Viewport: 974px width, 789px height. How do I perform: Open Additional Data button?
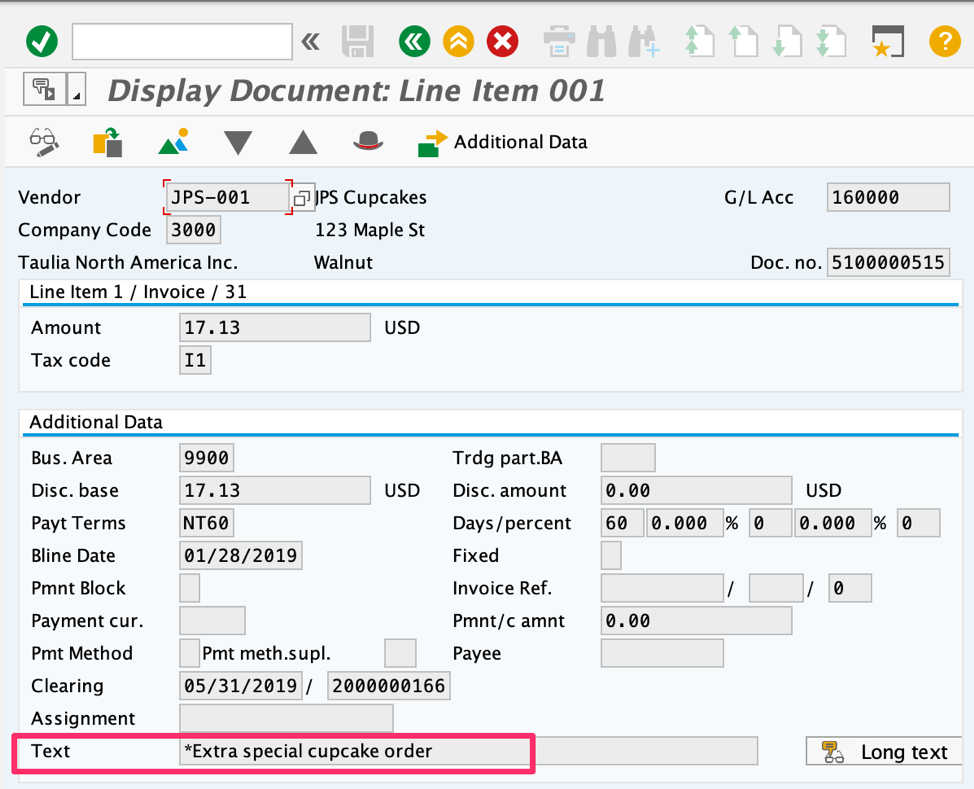[503, 142]
